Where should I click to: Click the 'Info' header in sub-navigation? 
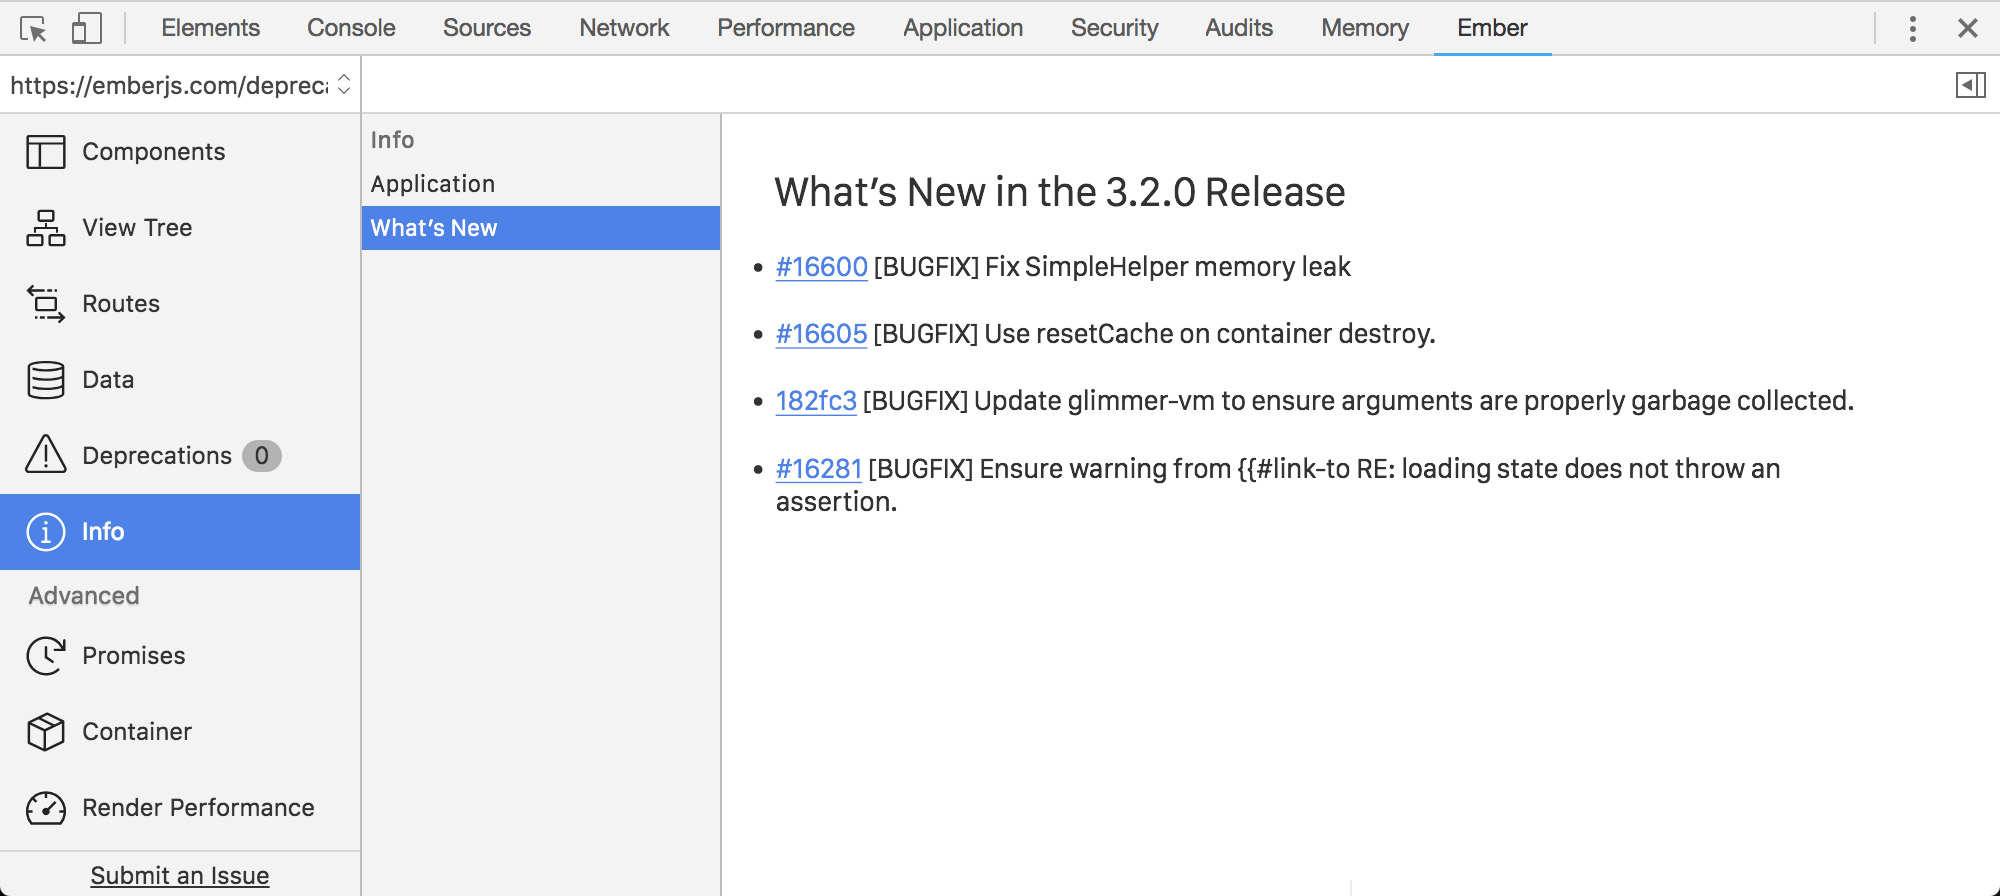point(392,140)
